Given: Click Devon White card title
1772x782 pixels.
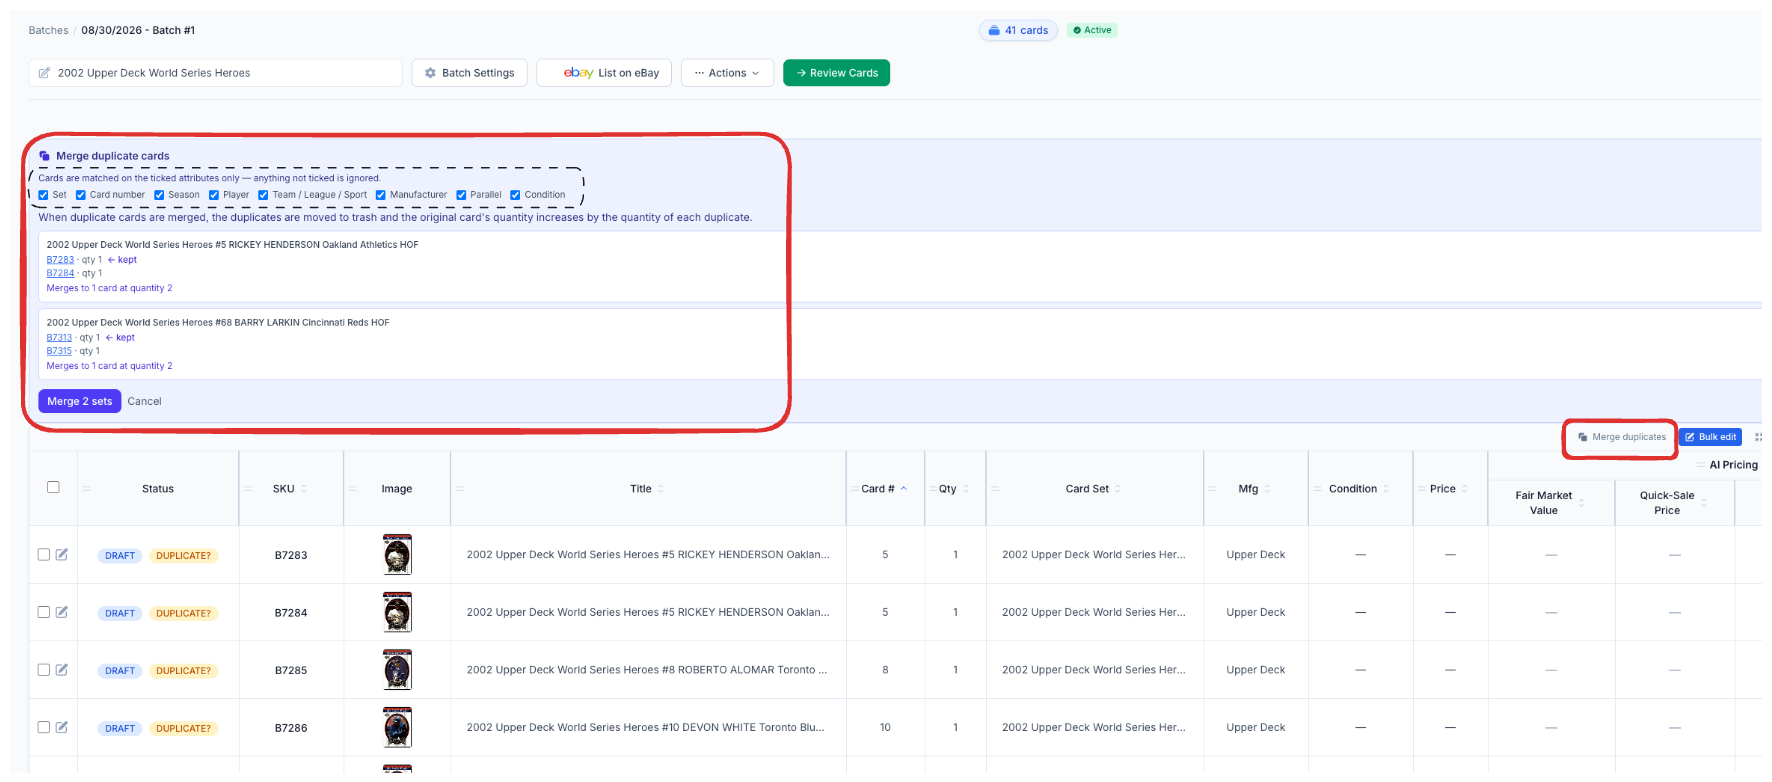Looking at the screenshot, I should [645, 727].
